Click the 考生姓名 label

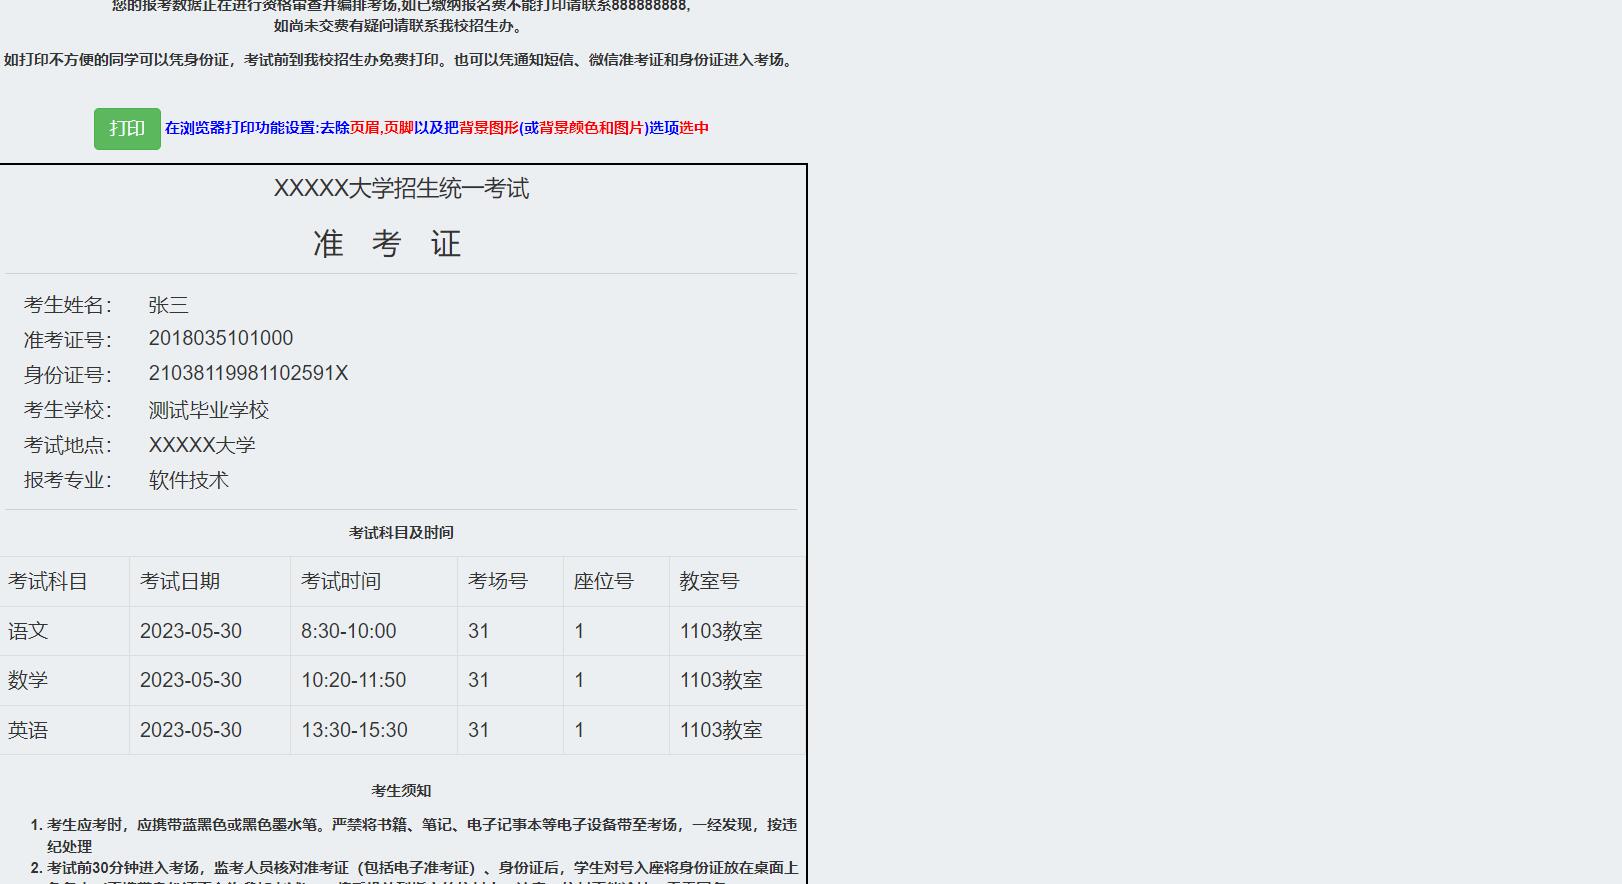(68, 305)
